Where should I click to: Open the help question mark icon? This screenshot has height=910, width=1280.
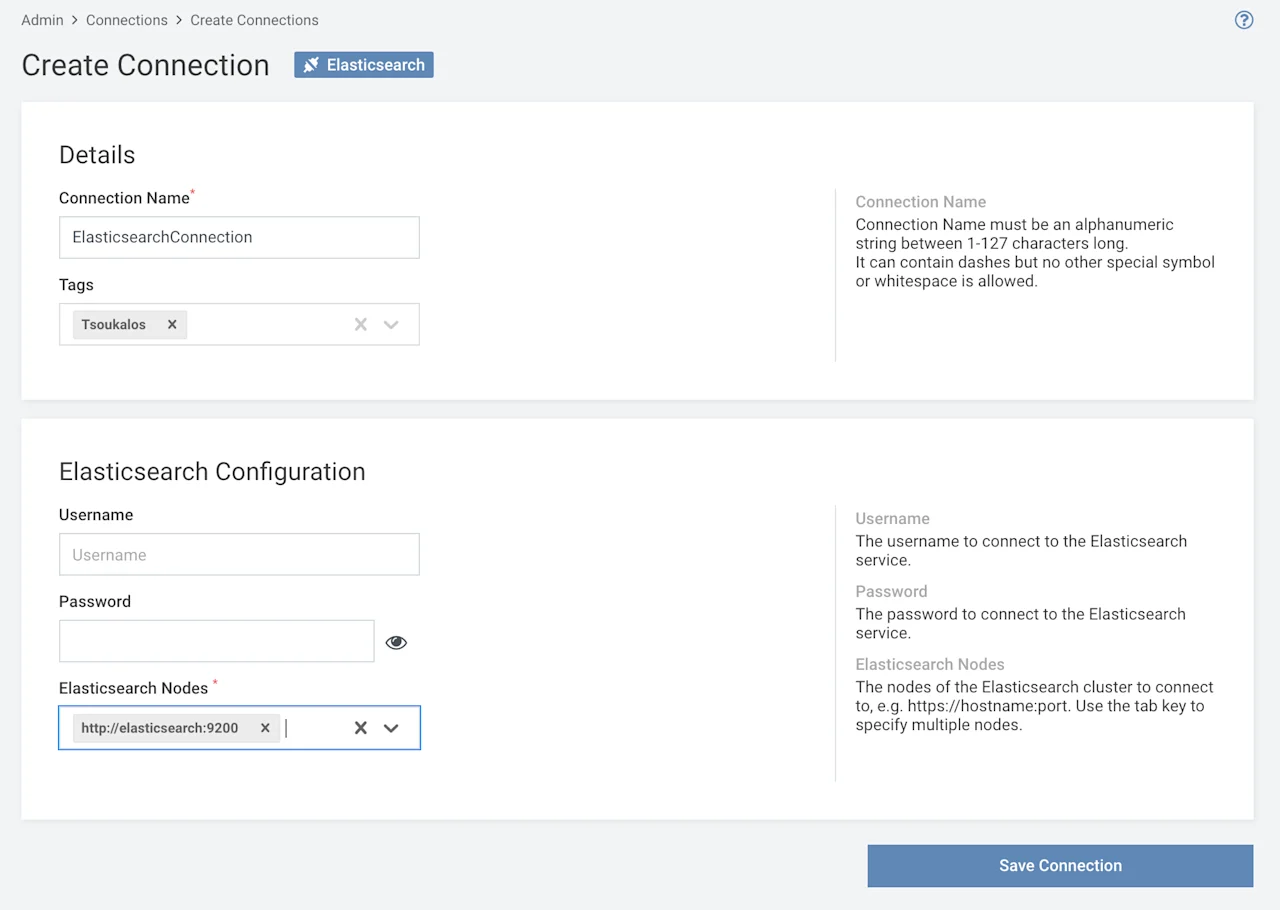(x=1243, y=20)
